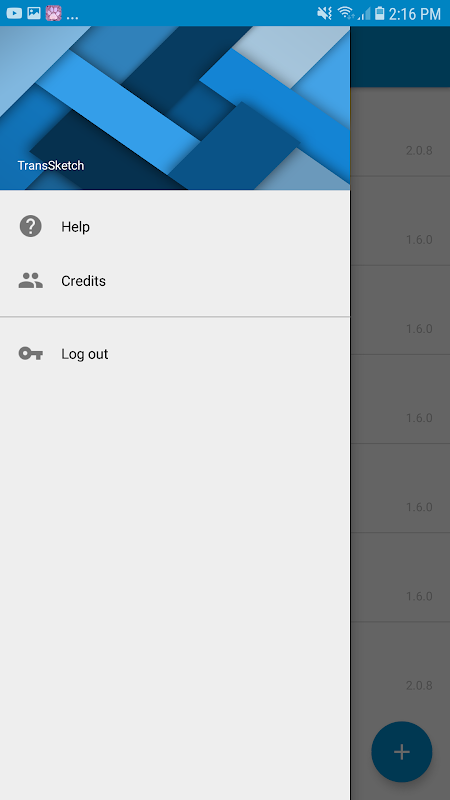Open the Credits menu item
The height and width of the screenshot is (800, 450).
(175, 281)
